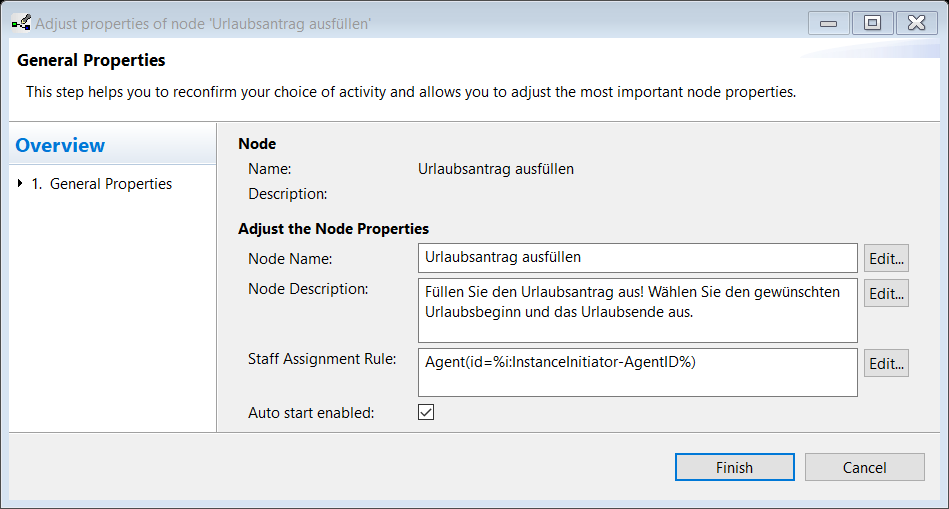Click into the Staff Assignment Rule field
The height and width of the screenshot is (509, 949).
pyautogui.click(x=637, y=372)
